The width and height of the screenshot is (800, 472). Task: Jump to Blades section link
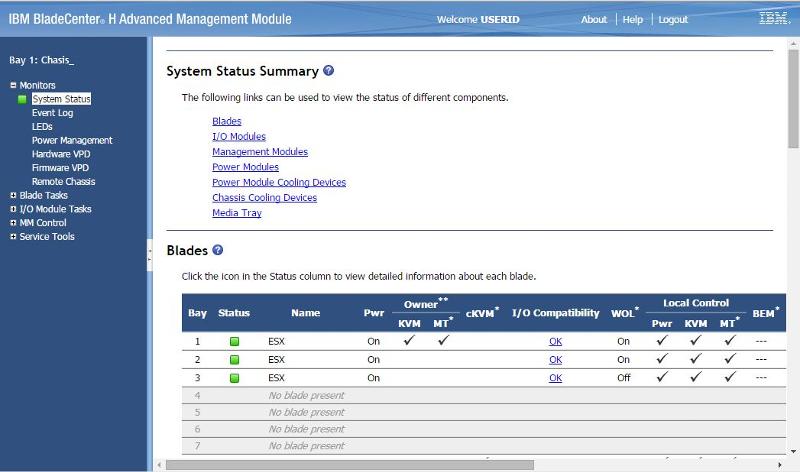coord(227,121)
